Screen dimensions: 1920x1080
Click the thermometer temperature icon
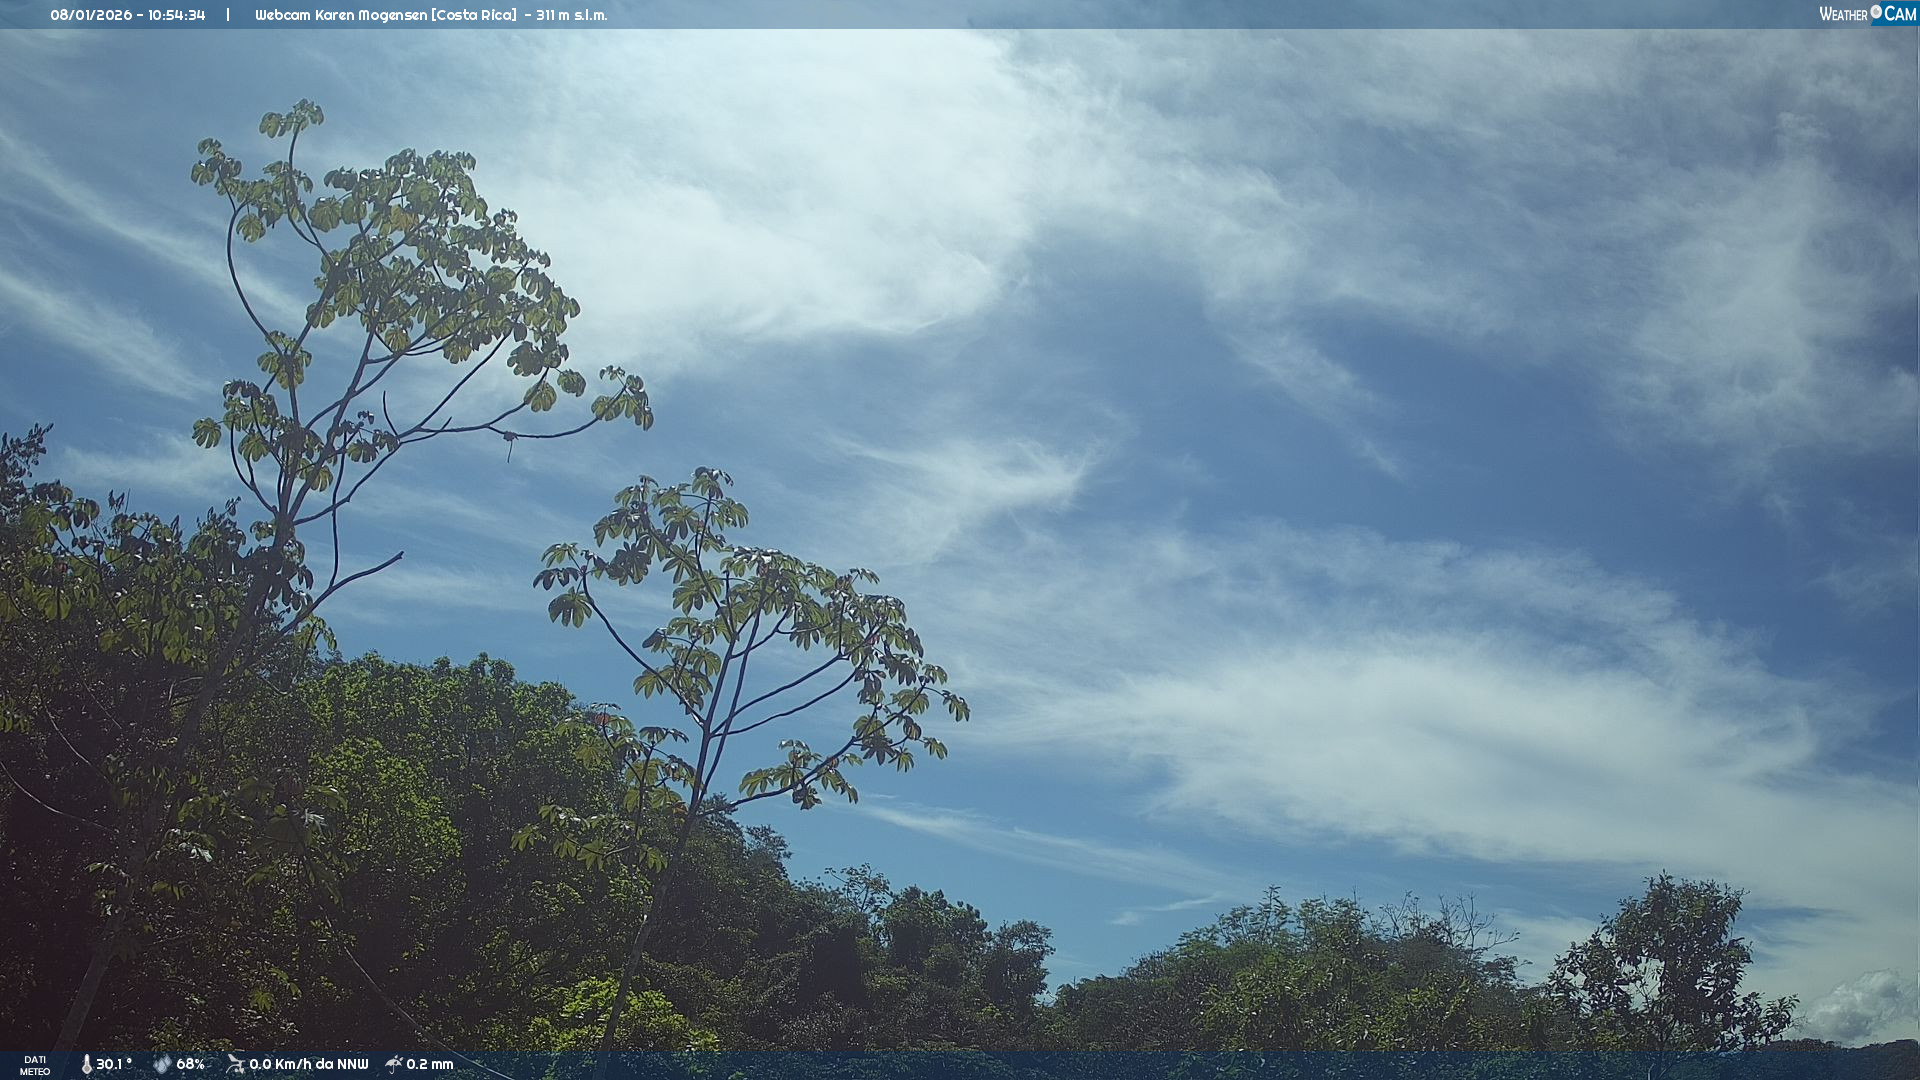coord(87,1064)
